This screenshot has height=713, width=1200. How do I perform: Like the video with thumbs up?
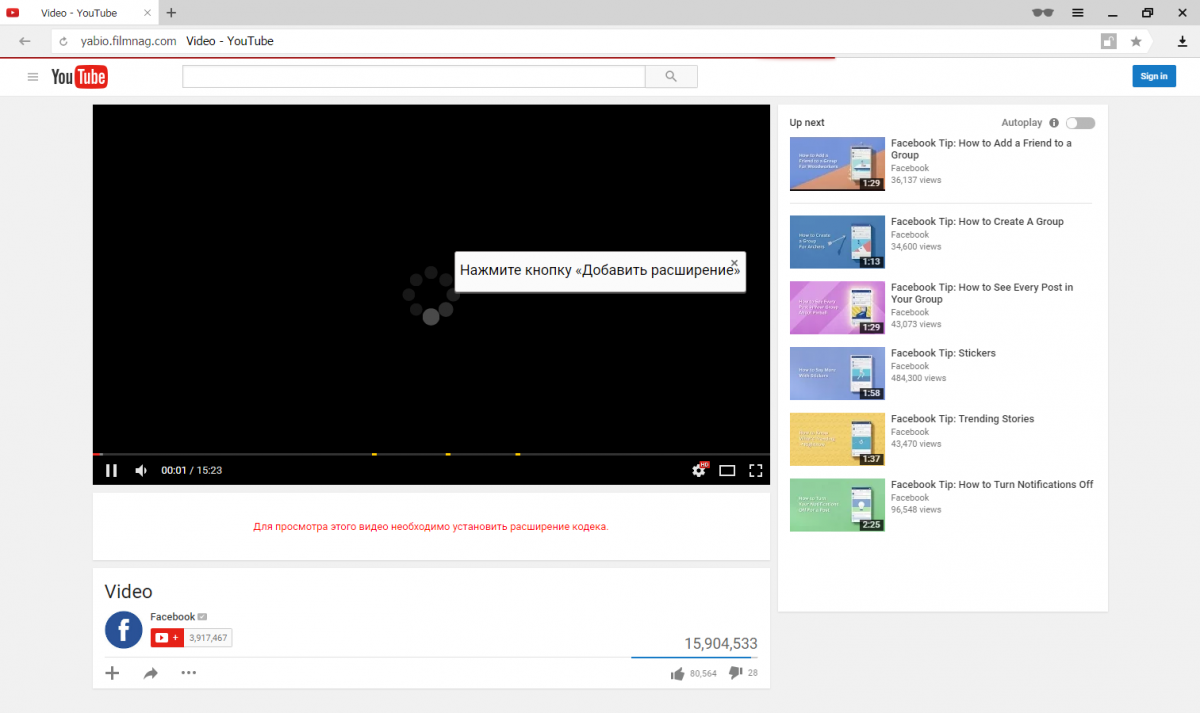[x=678, y=673]
